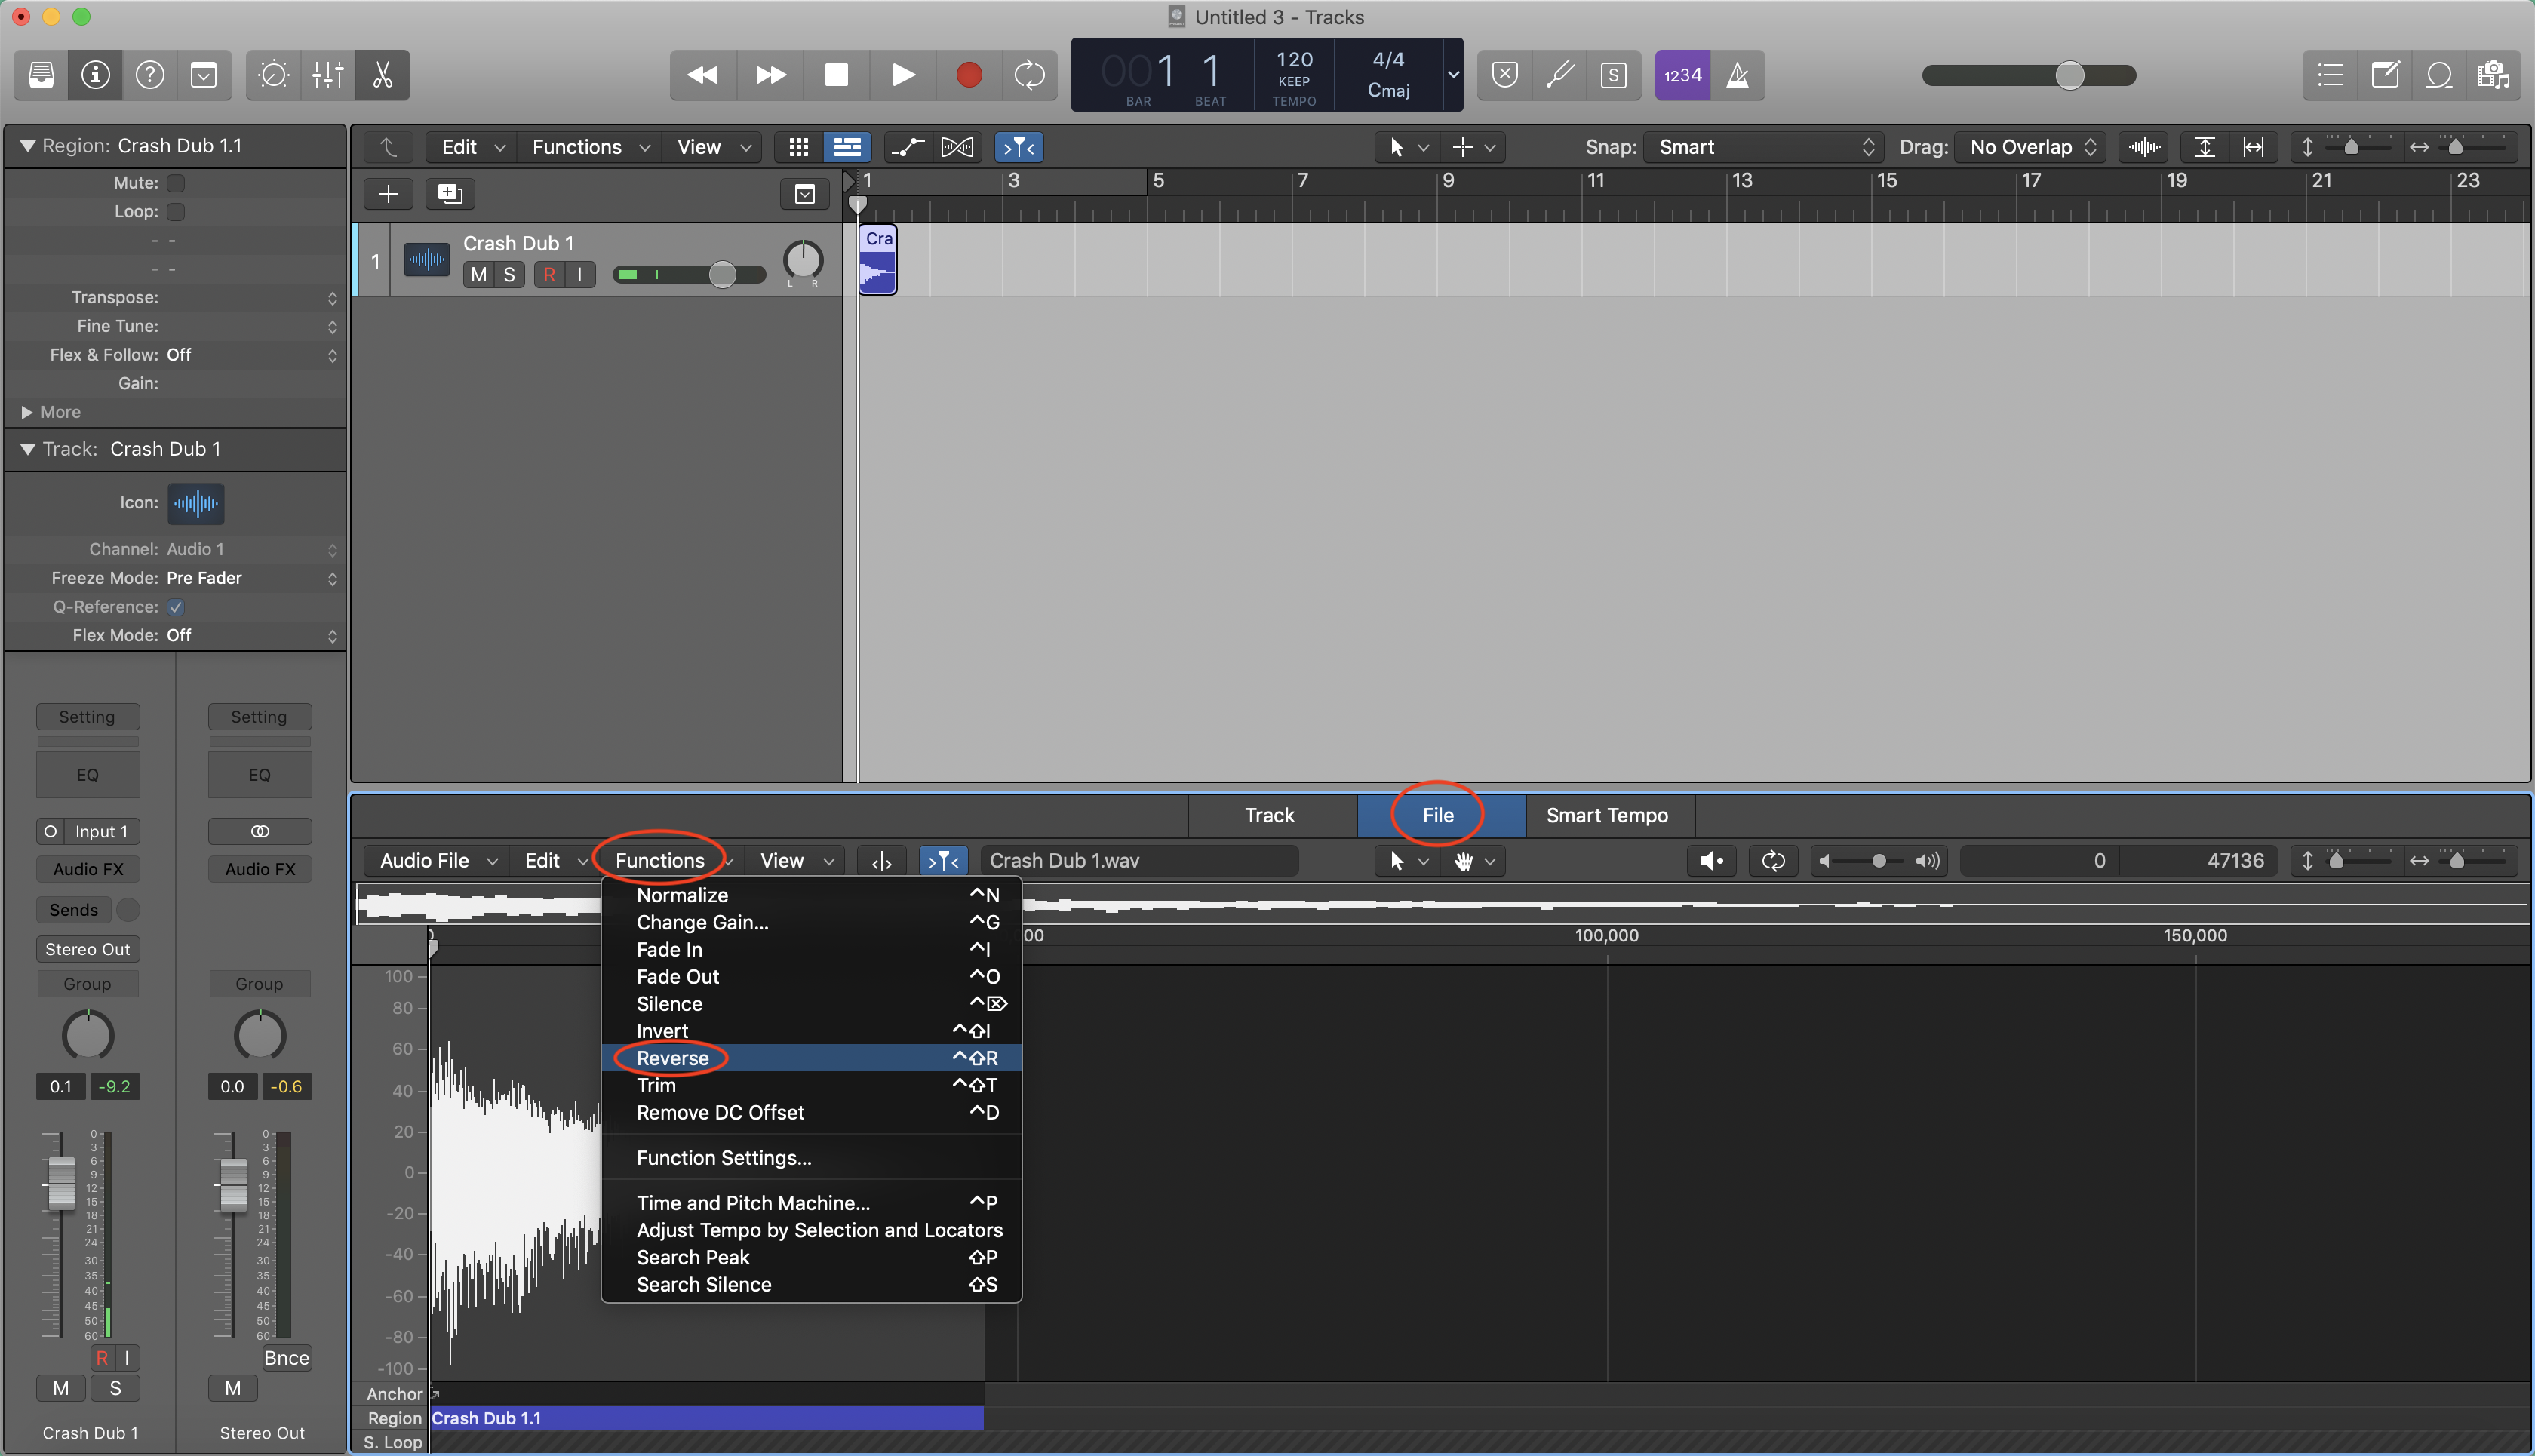Click the Bnce button on Stereo Out
Viewport: 2535px width, 1456px height.
(286, 1358)
